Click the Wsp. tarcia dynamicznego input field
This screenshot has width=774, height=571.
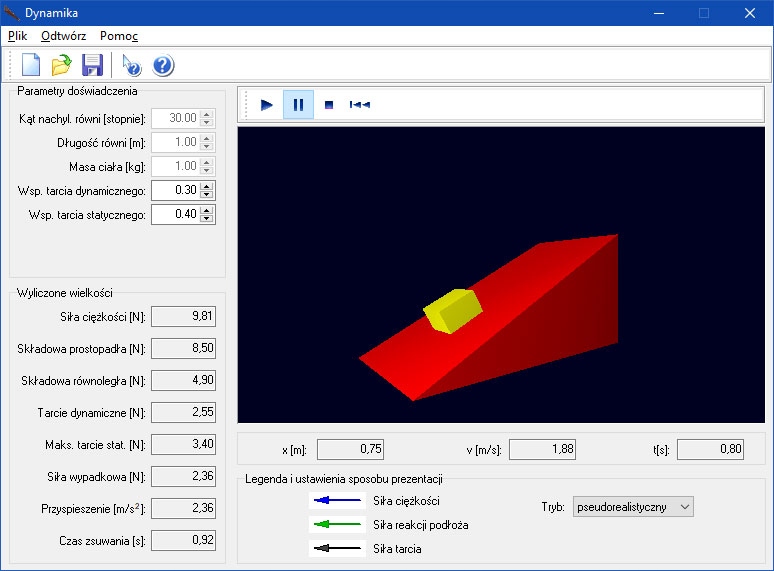[175, 190]
